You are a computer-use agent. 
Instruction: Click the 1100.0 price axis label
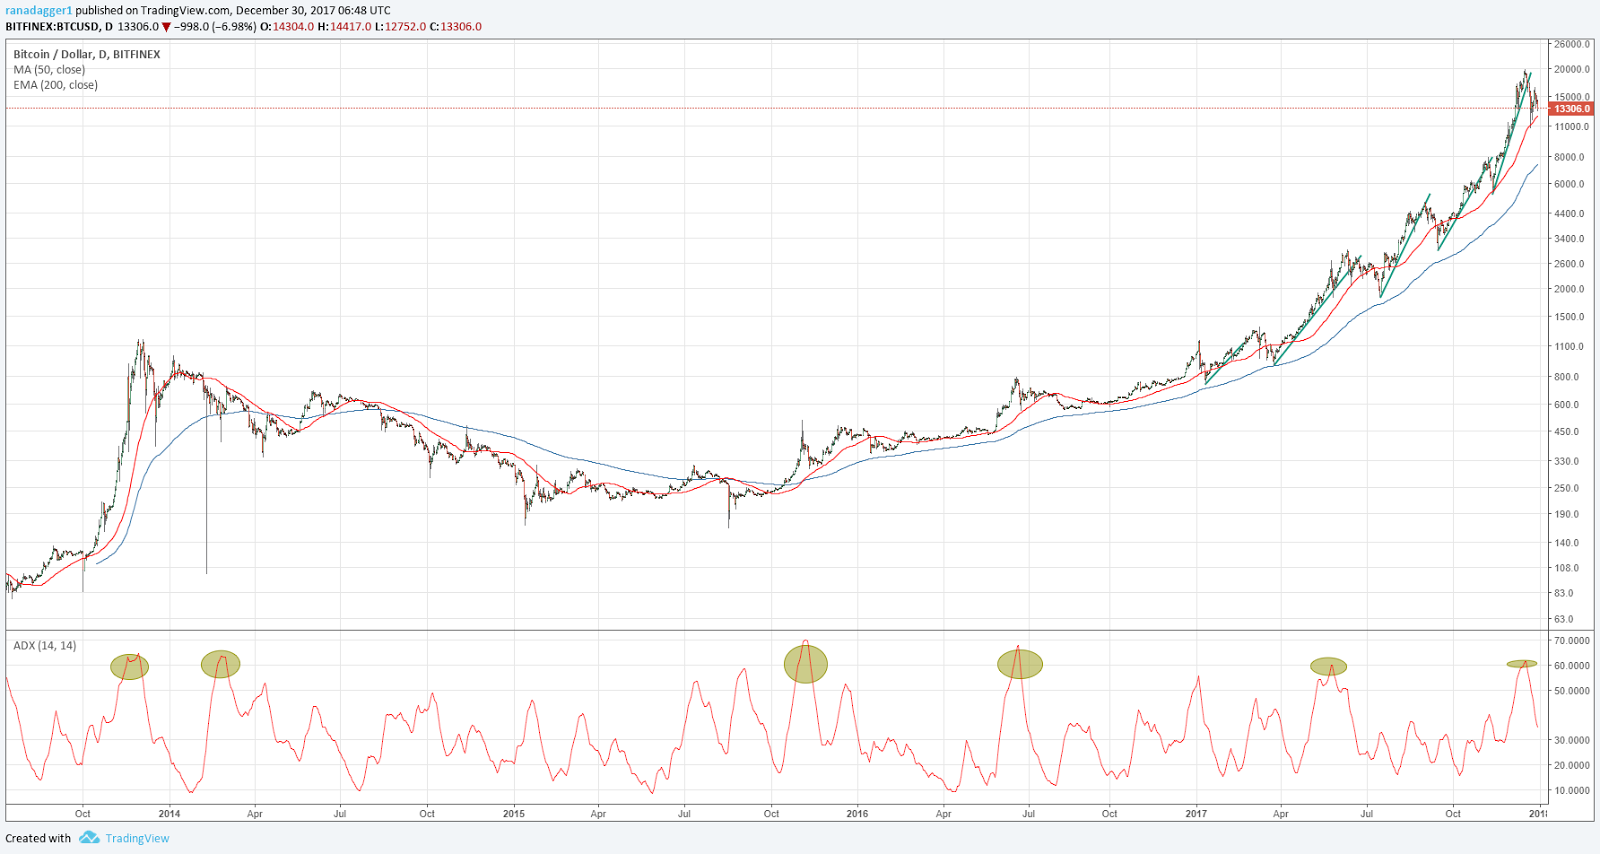click(1569, 347)
